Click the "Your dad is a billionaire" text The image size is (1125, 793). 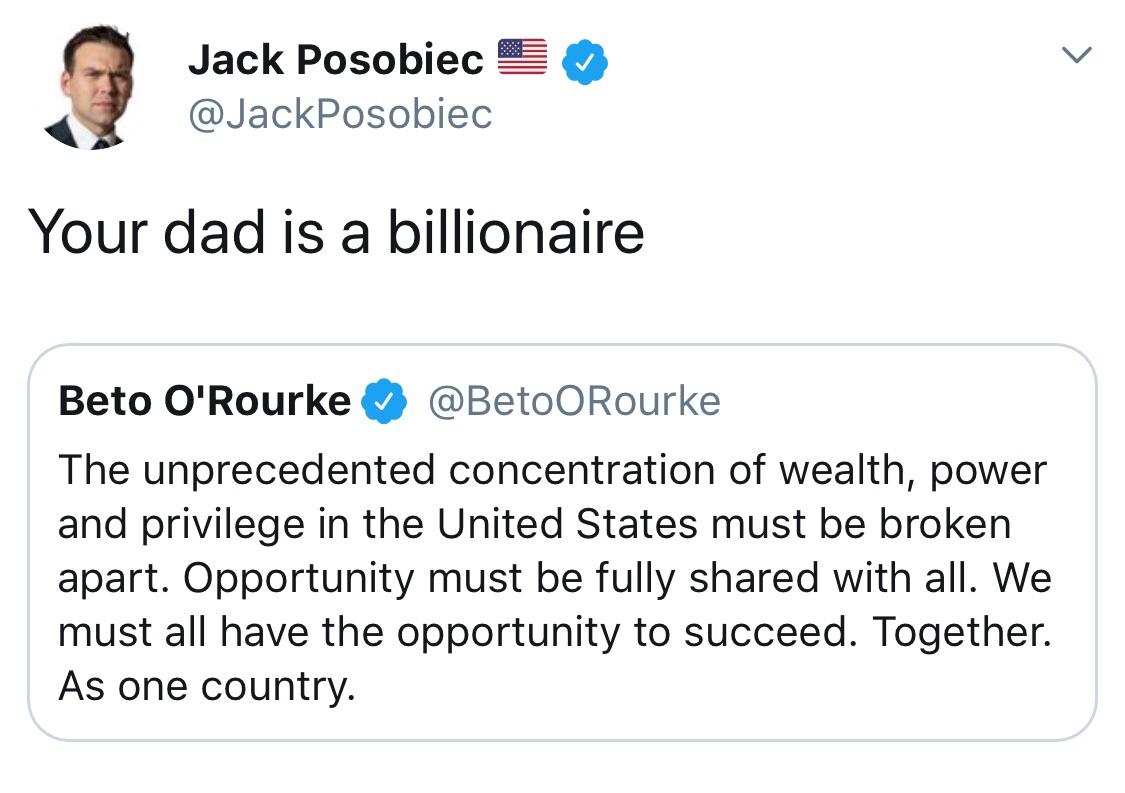click(x=336, y=232)
